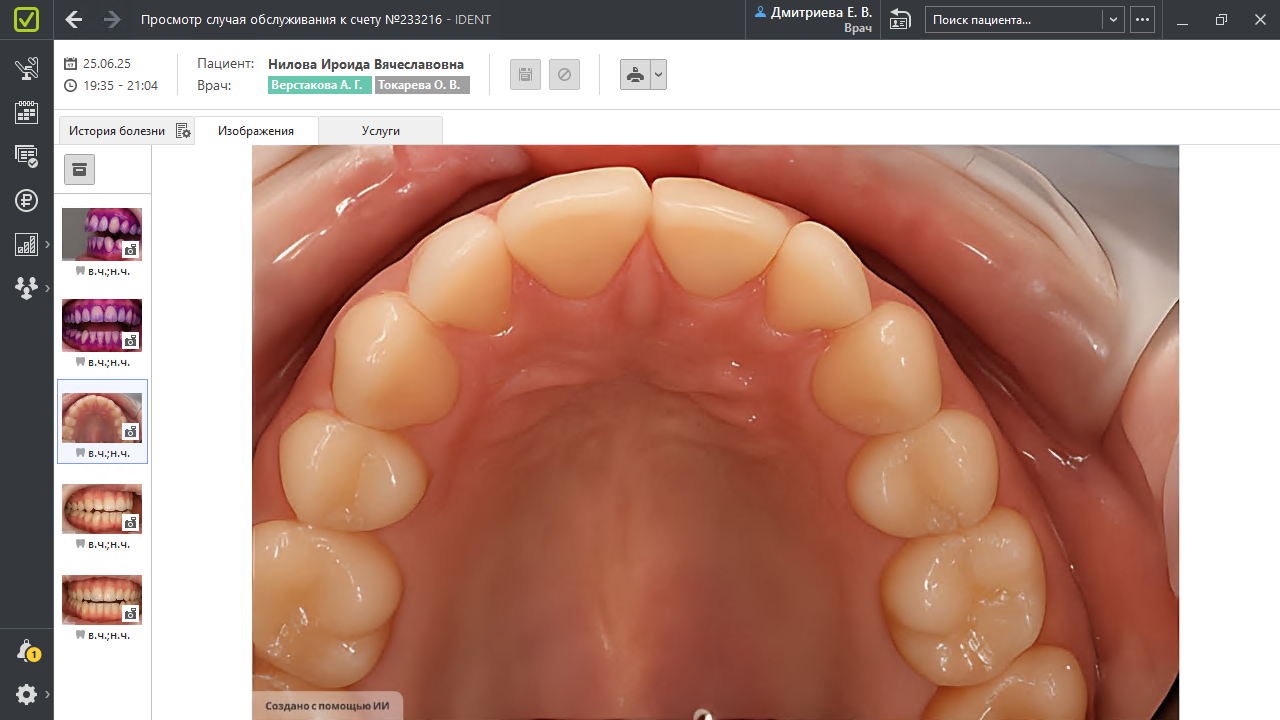Open the three-dots more options menu
Screen dimensions: 1280x720
point(1142,20)
